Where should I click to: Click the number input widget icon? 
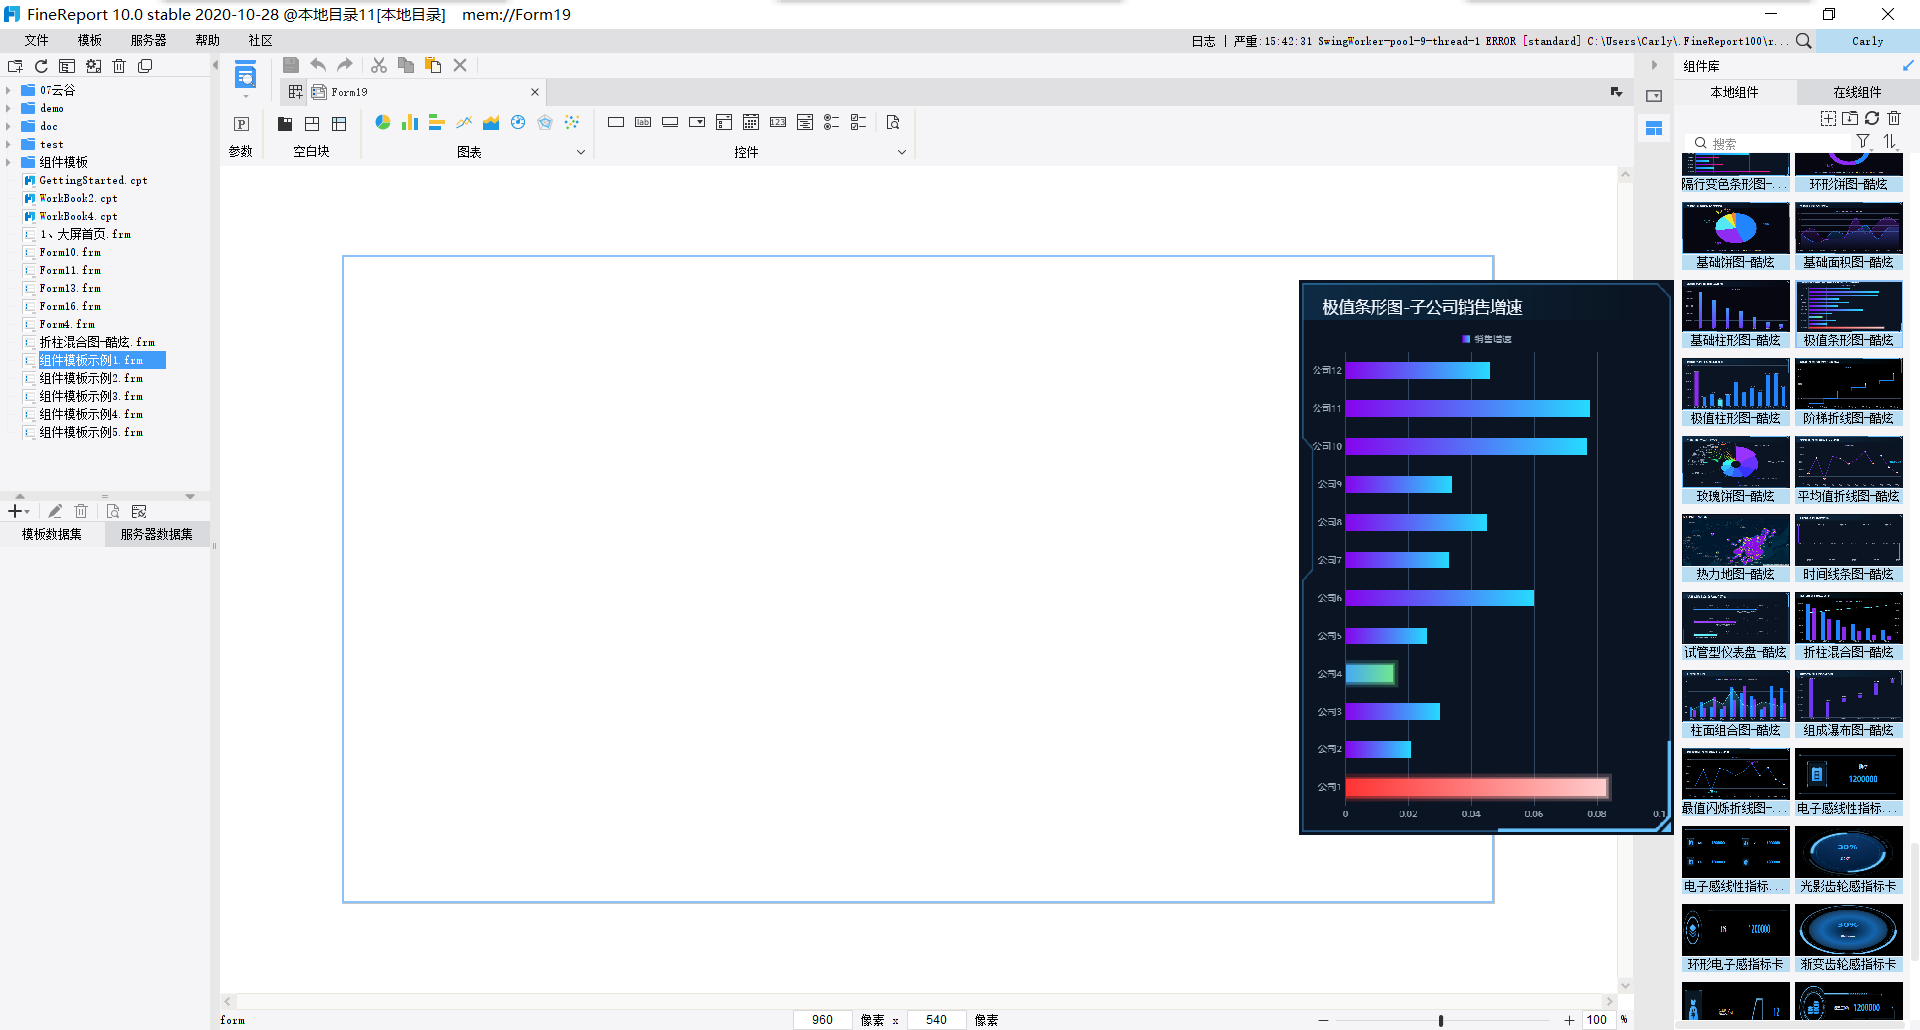tap(778, 122)
